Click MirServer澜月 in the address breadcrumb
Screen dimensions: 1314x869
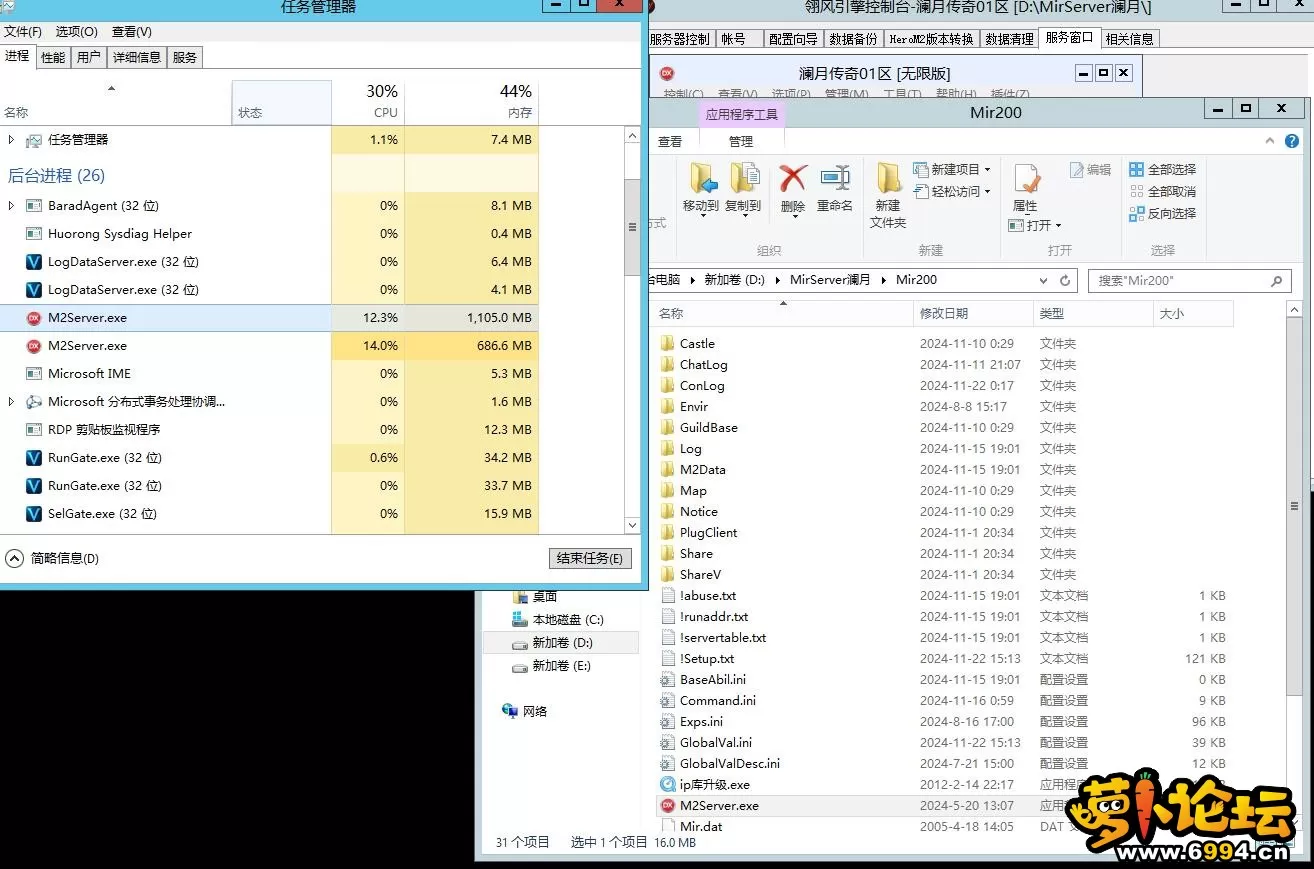pos(830,280)
